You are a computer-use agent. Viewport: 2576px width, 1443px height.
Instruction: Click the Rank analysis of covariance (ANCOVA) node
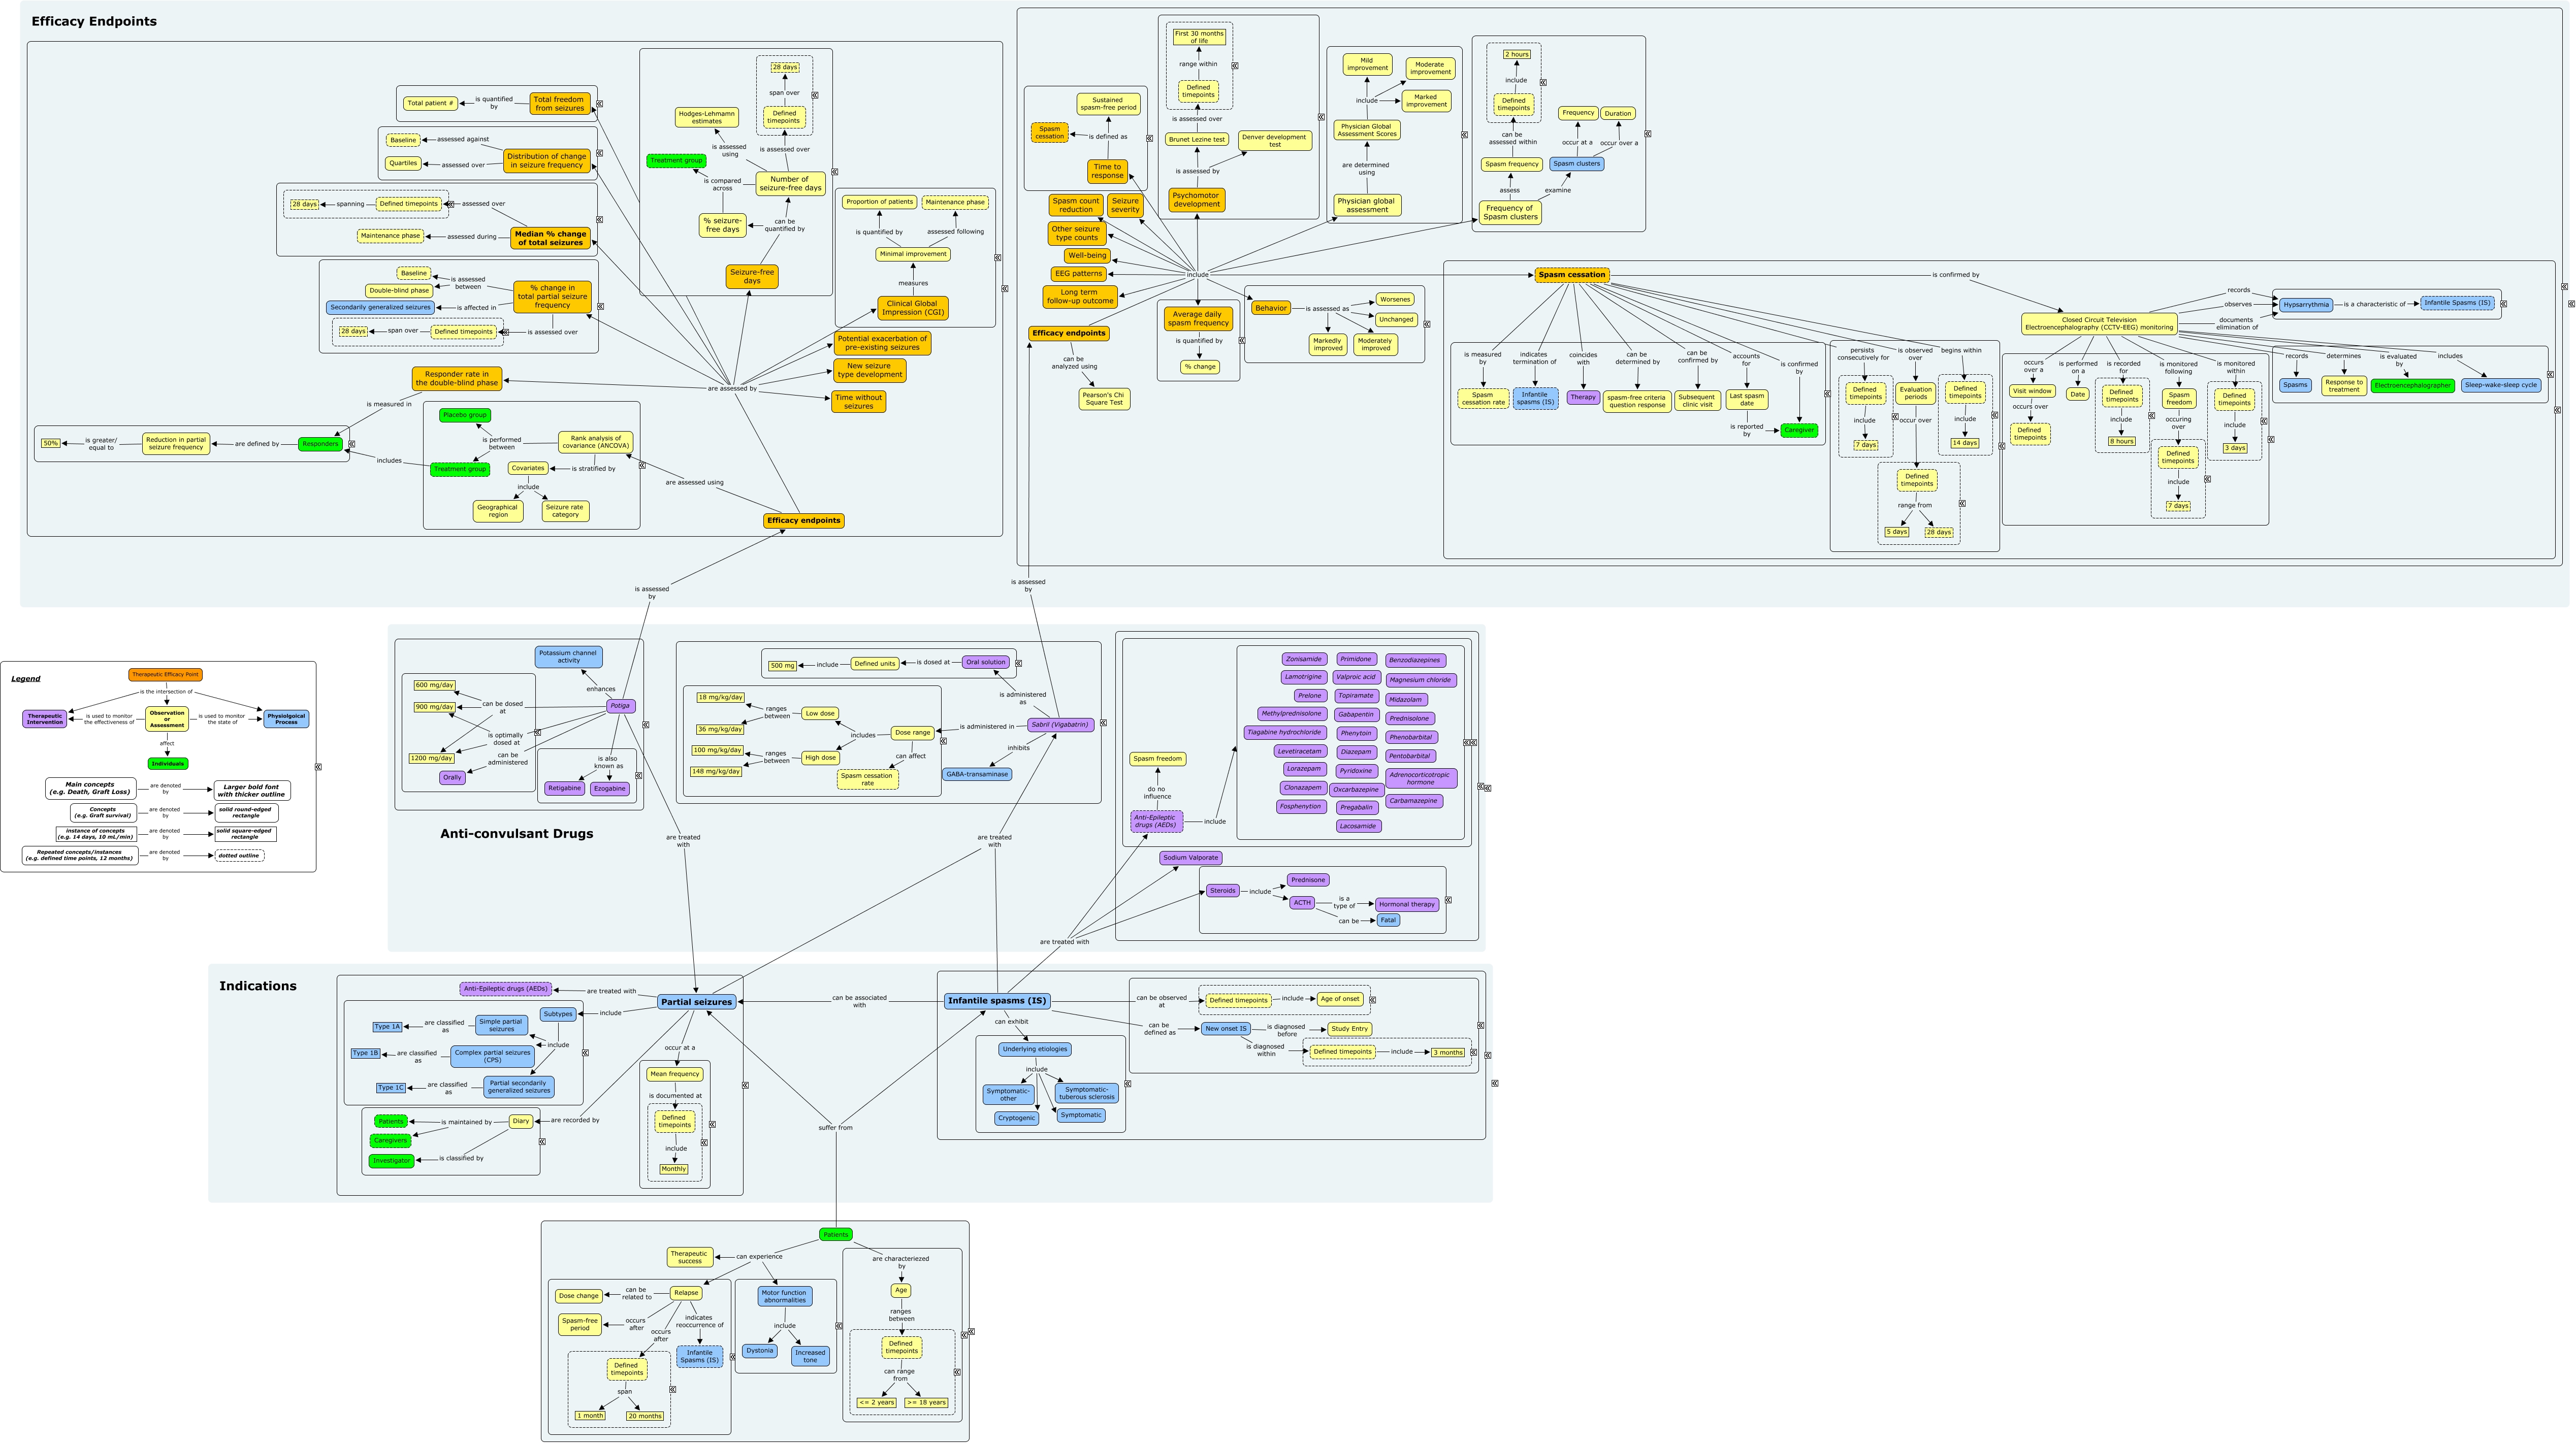[595, 442]
